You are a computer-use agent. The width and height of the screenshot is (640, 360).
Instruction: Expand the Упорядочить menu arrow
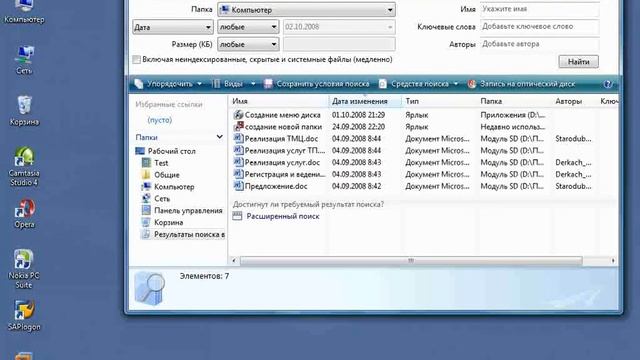pos(200,84)
